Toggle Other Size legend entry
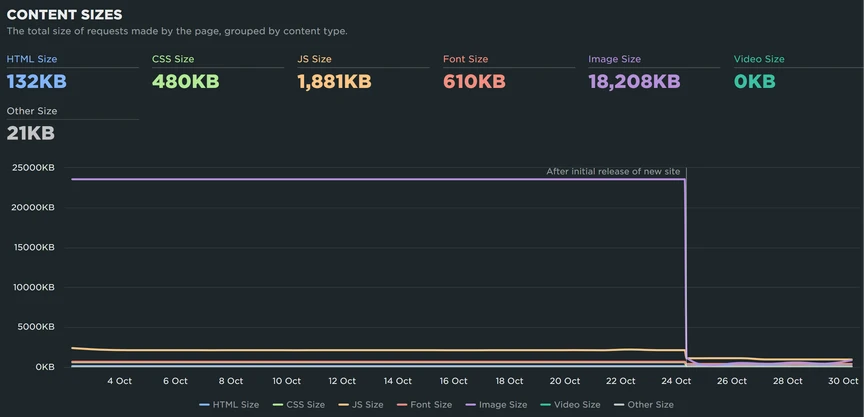864x417 pixels. pos(644,405)
